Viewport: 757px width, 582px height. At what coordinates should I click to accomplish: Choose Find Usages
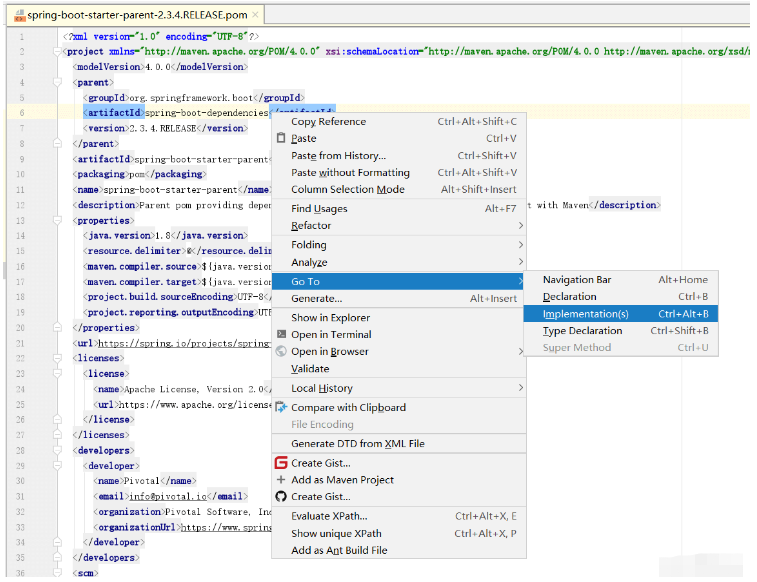[x=399, y=208]
